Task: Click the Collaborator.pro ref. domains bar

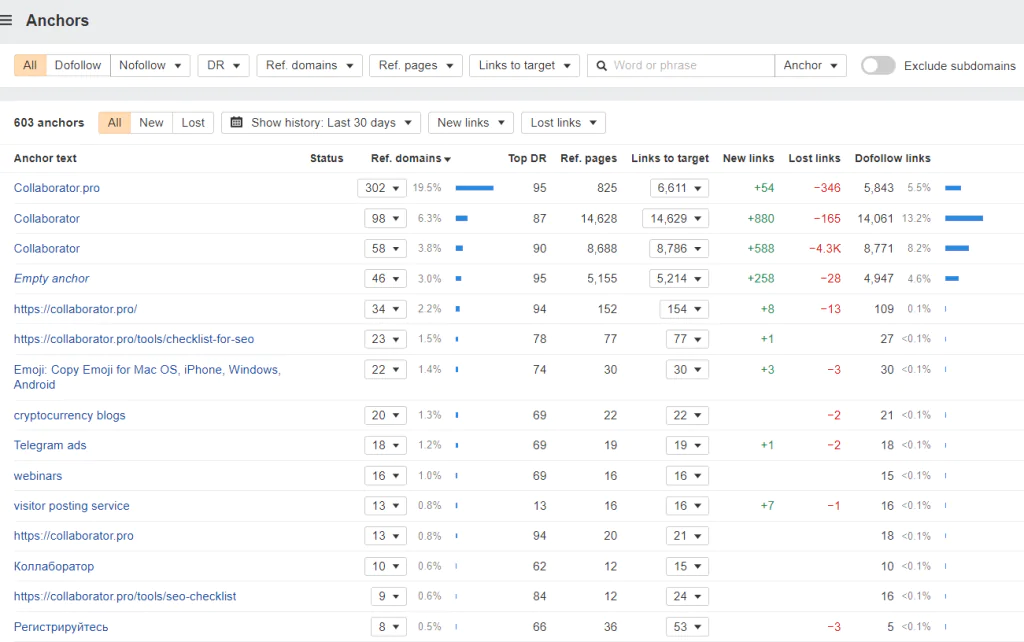Action: pyautogui.click(x=474, y=188)
